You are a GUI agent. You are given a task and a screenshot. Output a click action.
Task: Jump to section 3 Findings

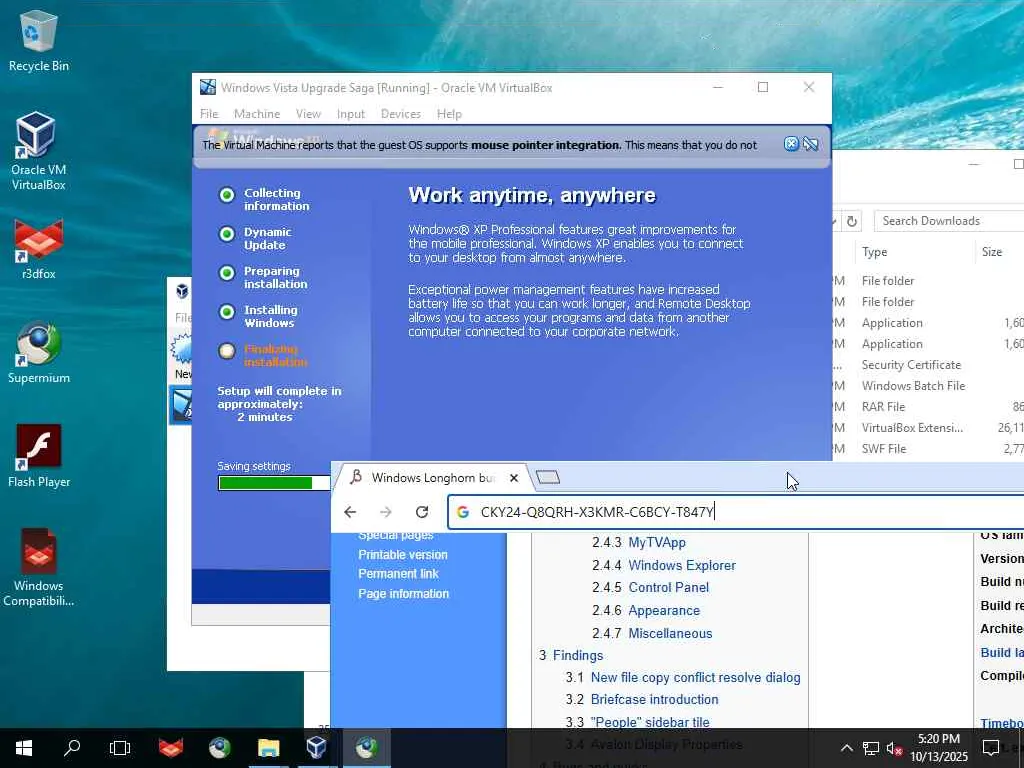click(x=578, y=655)
